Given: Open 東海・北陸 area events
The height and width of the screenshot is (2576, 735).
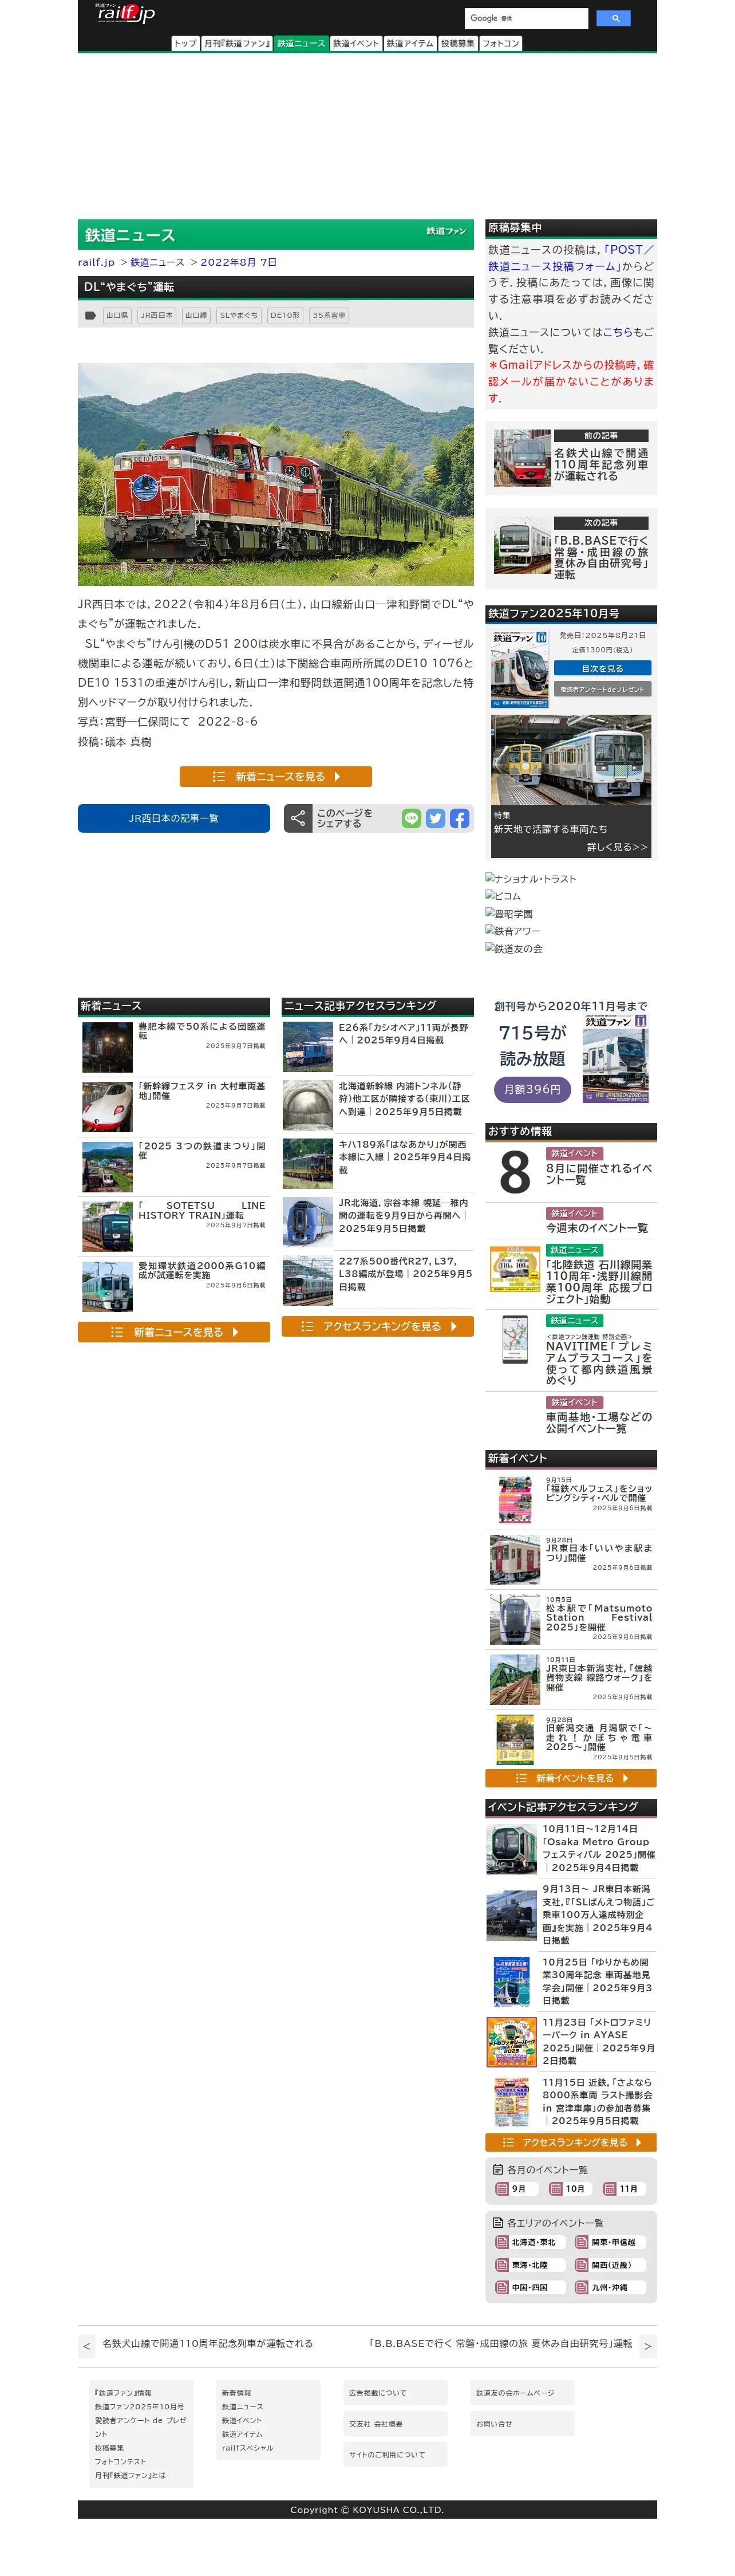Looking at the screenshot, I should (530, 2265).
